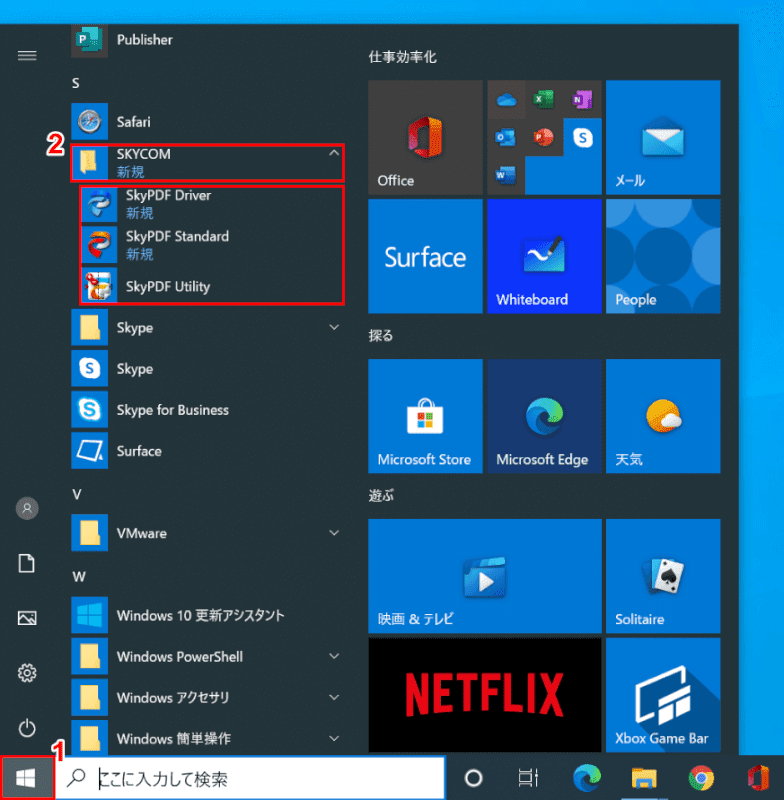Screen dimensions: 784x800
Task: Click the Windows Start button
Action: click(27, 778)
